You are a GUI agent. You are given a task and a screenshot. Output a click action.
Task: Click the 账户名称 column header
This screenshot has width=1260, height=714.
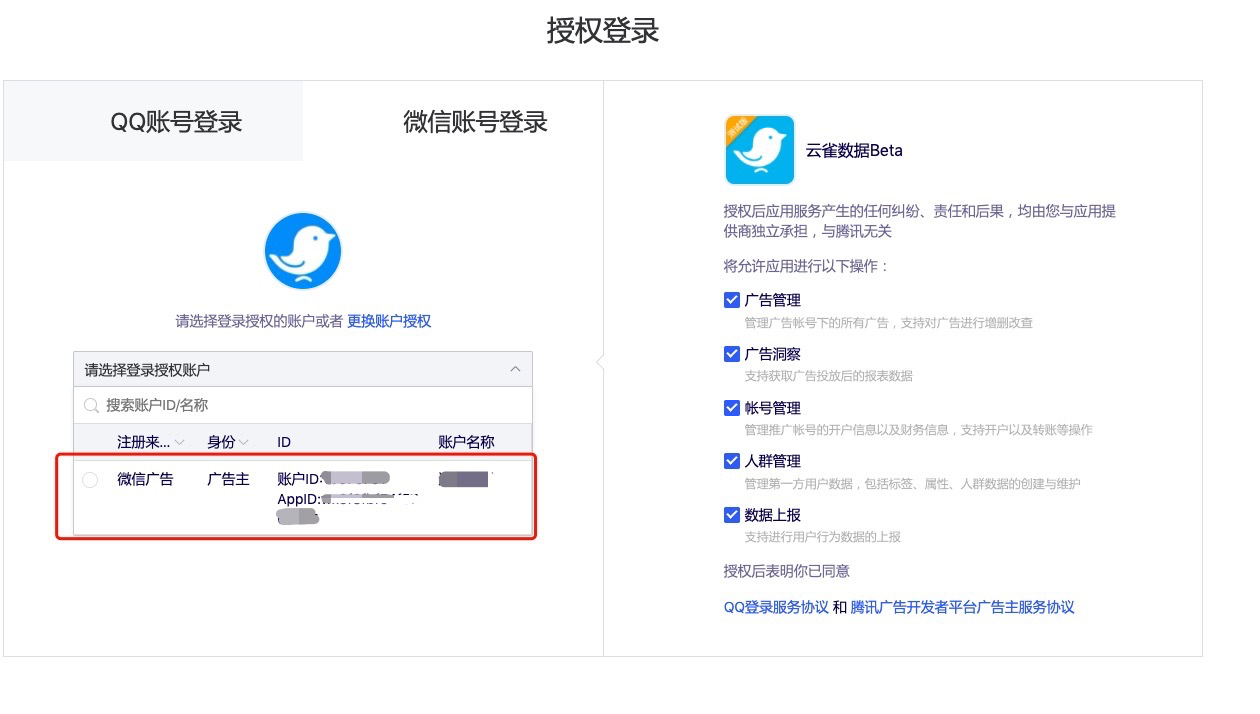[x=466, y=442]
